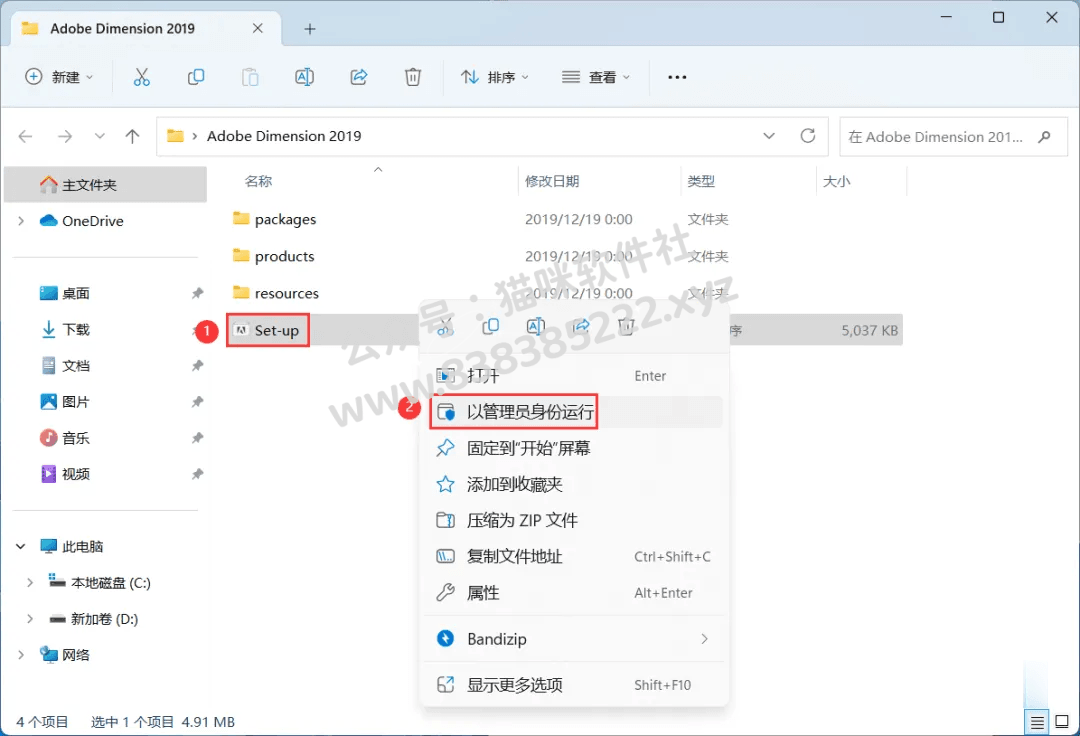Click the Rename icon in toolbar
Image resolution: width=1080 pixels, height=736 pixels.
304,77
